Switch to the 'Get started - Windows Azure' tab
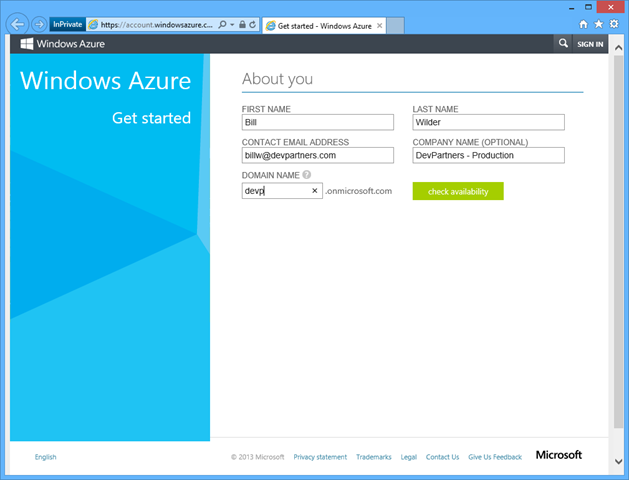This screenshot has width=629, height=480. (x=325, y=23)
